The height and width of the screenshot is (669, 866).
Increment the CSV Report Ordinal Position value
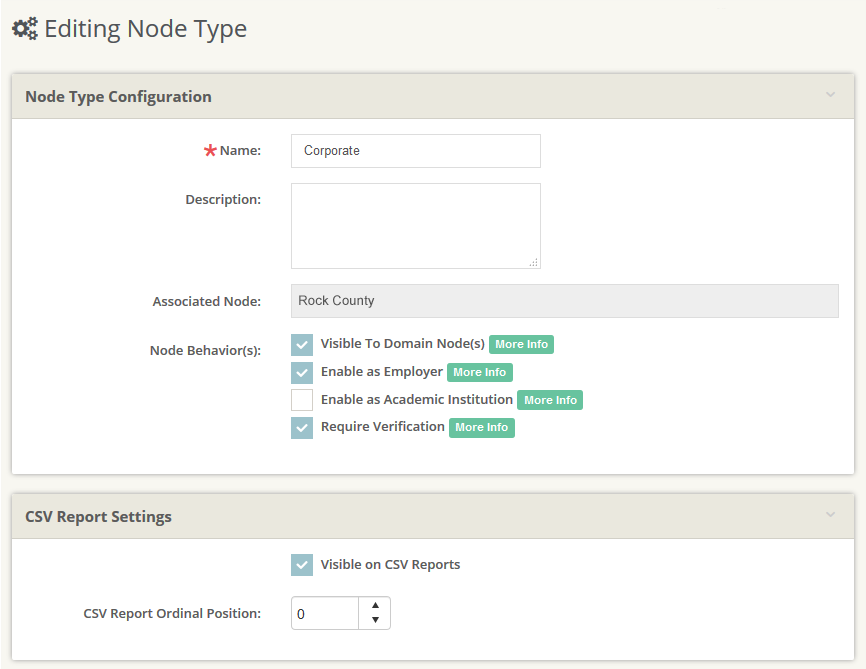click(x=375, y=606)
